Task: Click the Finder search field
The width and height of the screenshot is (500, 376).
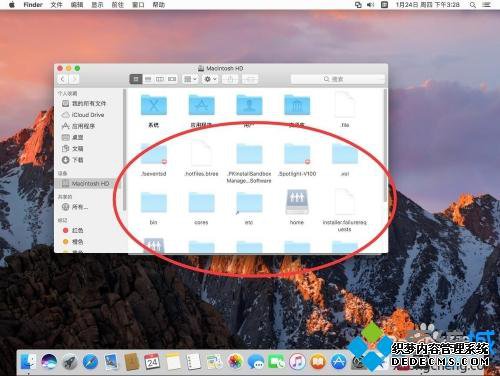Action: click(x=338, y=79)
